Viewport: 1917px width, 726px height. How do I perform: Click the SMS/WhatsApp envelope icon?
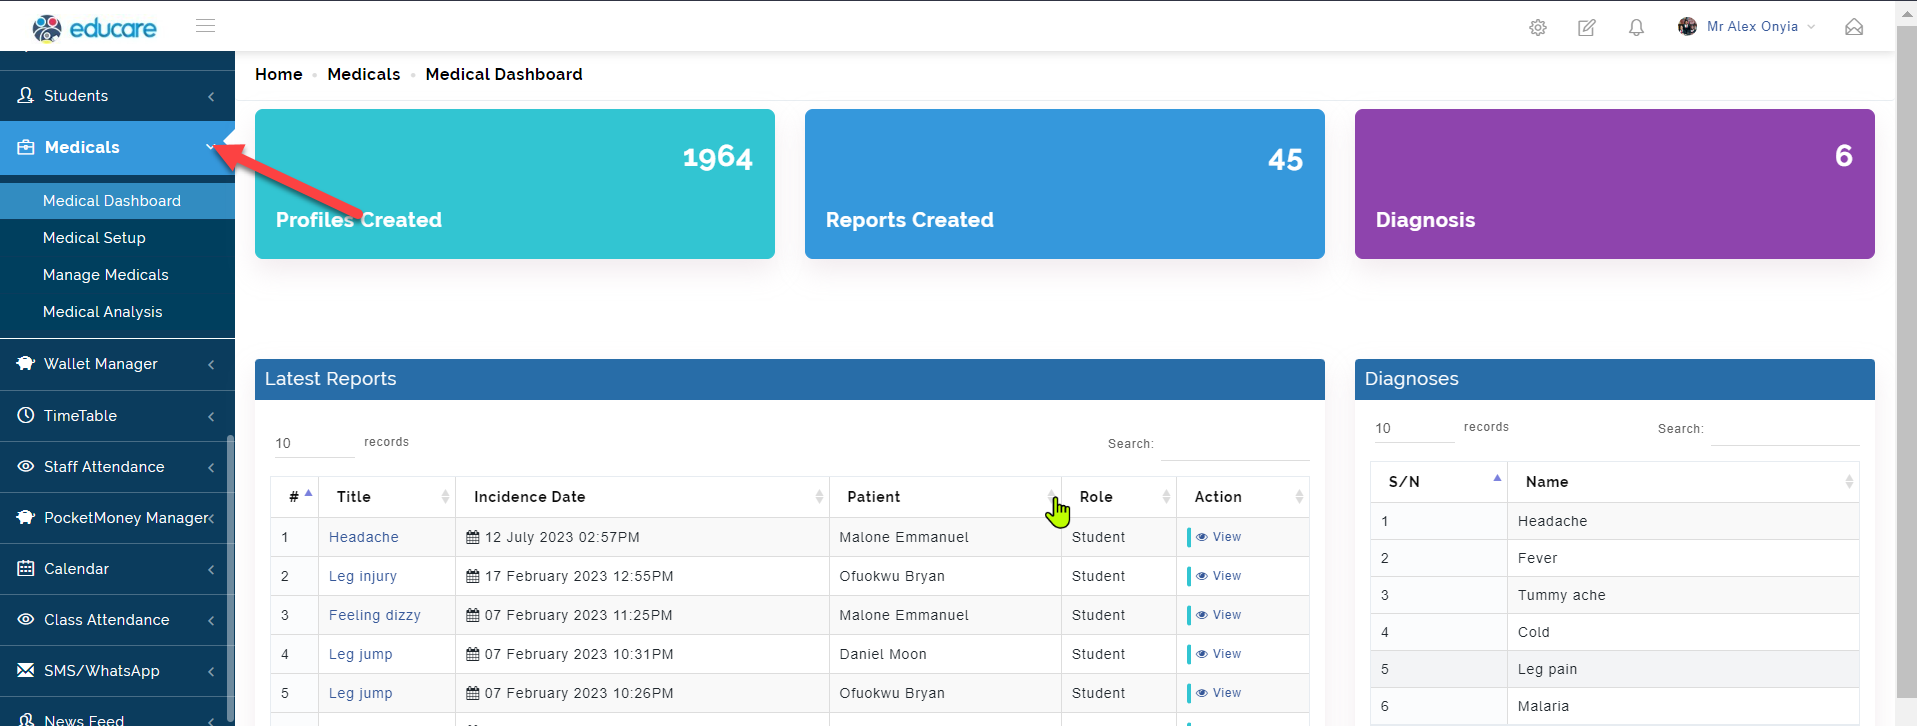click(26, 670)
